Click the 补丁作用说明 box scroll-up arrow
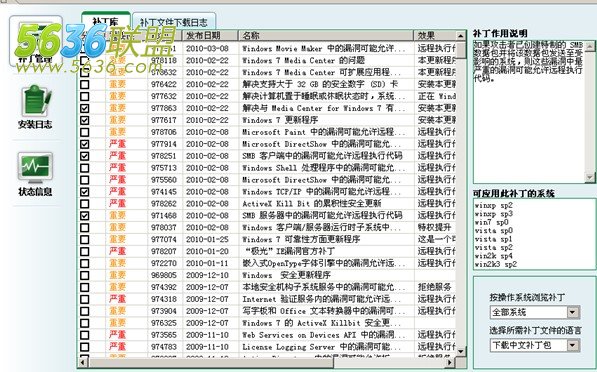The image size is (597, 372). tap(590, 46)
